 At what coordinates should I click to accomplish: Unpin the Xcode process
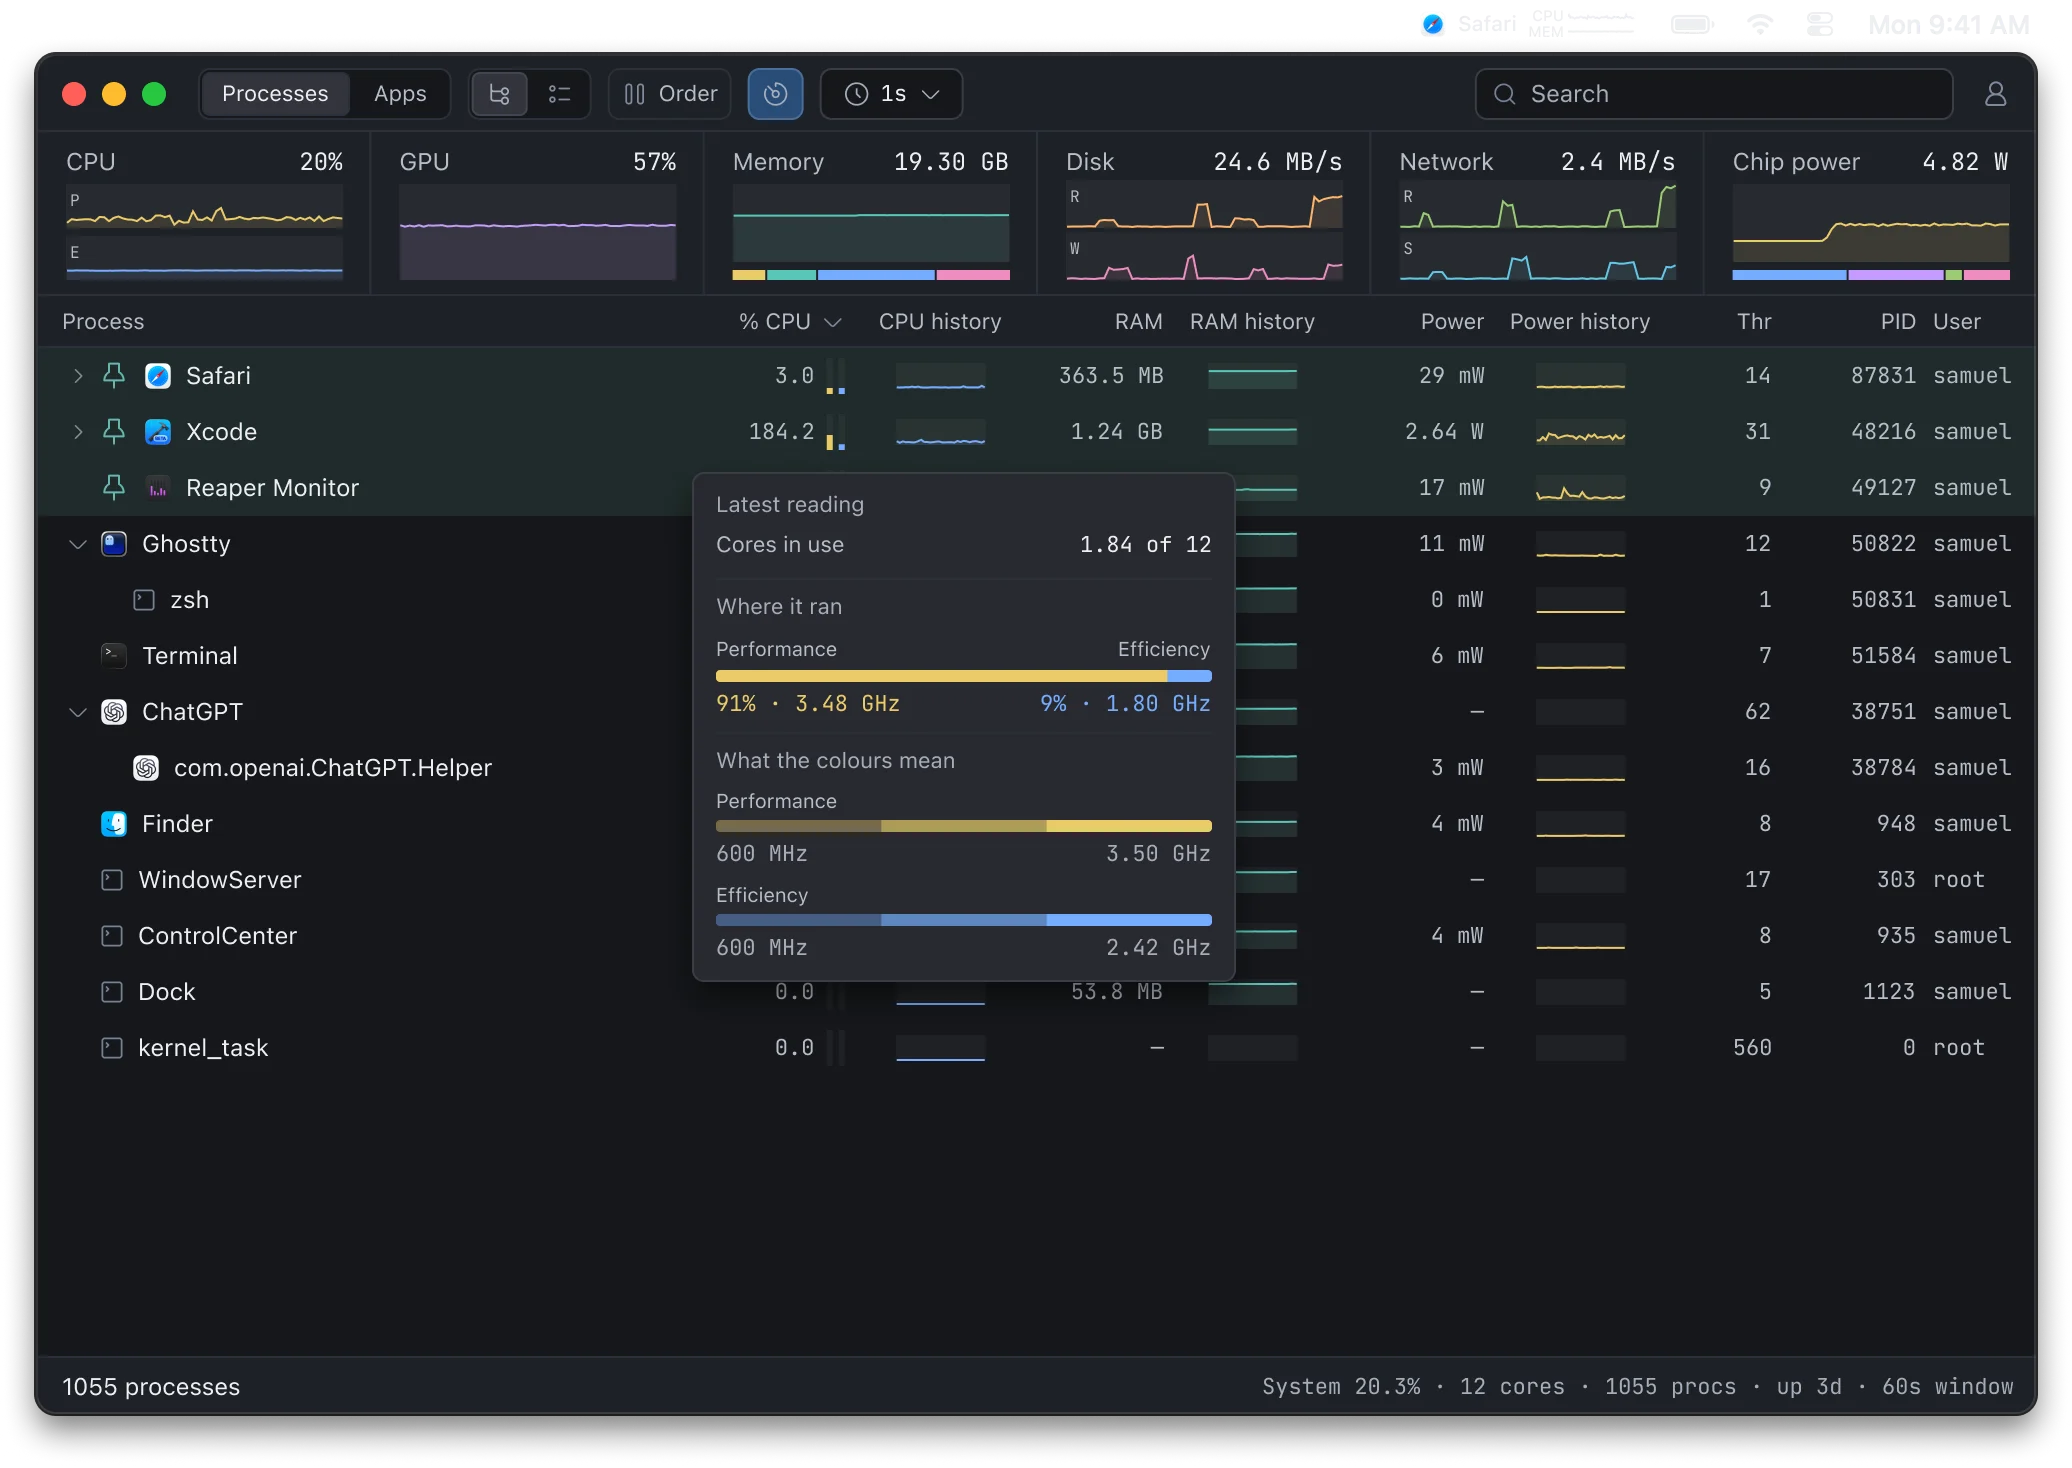click(114, 432)
